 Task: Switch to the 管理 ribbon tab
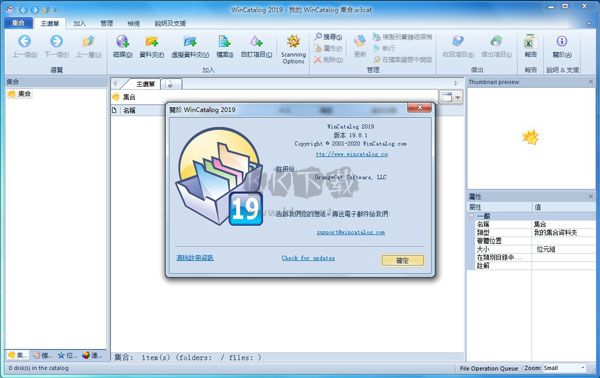pos(107,23)
